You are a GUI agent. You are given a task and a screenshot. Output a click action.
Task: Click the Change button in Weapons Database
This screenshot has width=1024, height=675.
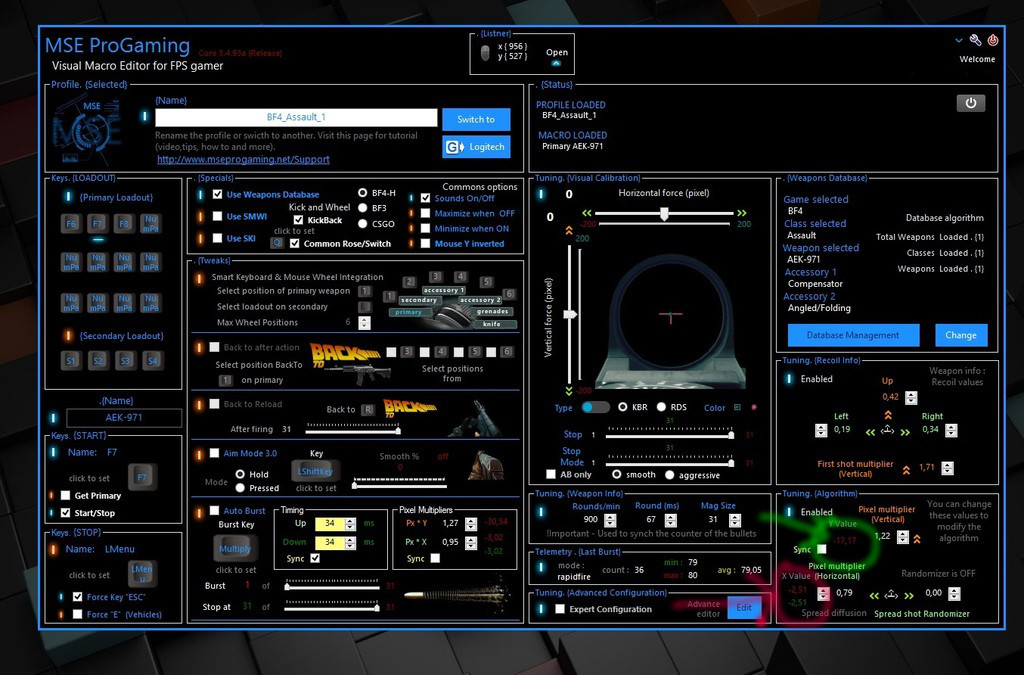click(x=961, y=335)
